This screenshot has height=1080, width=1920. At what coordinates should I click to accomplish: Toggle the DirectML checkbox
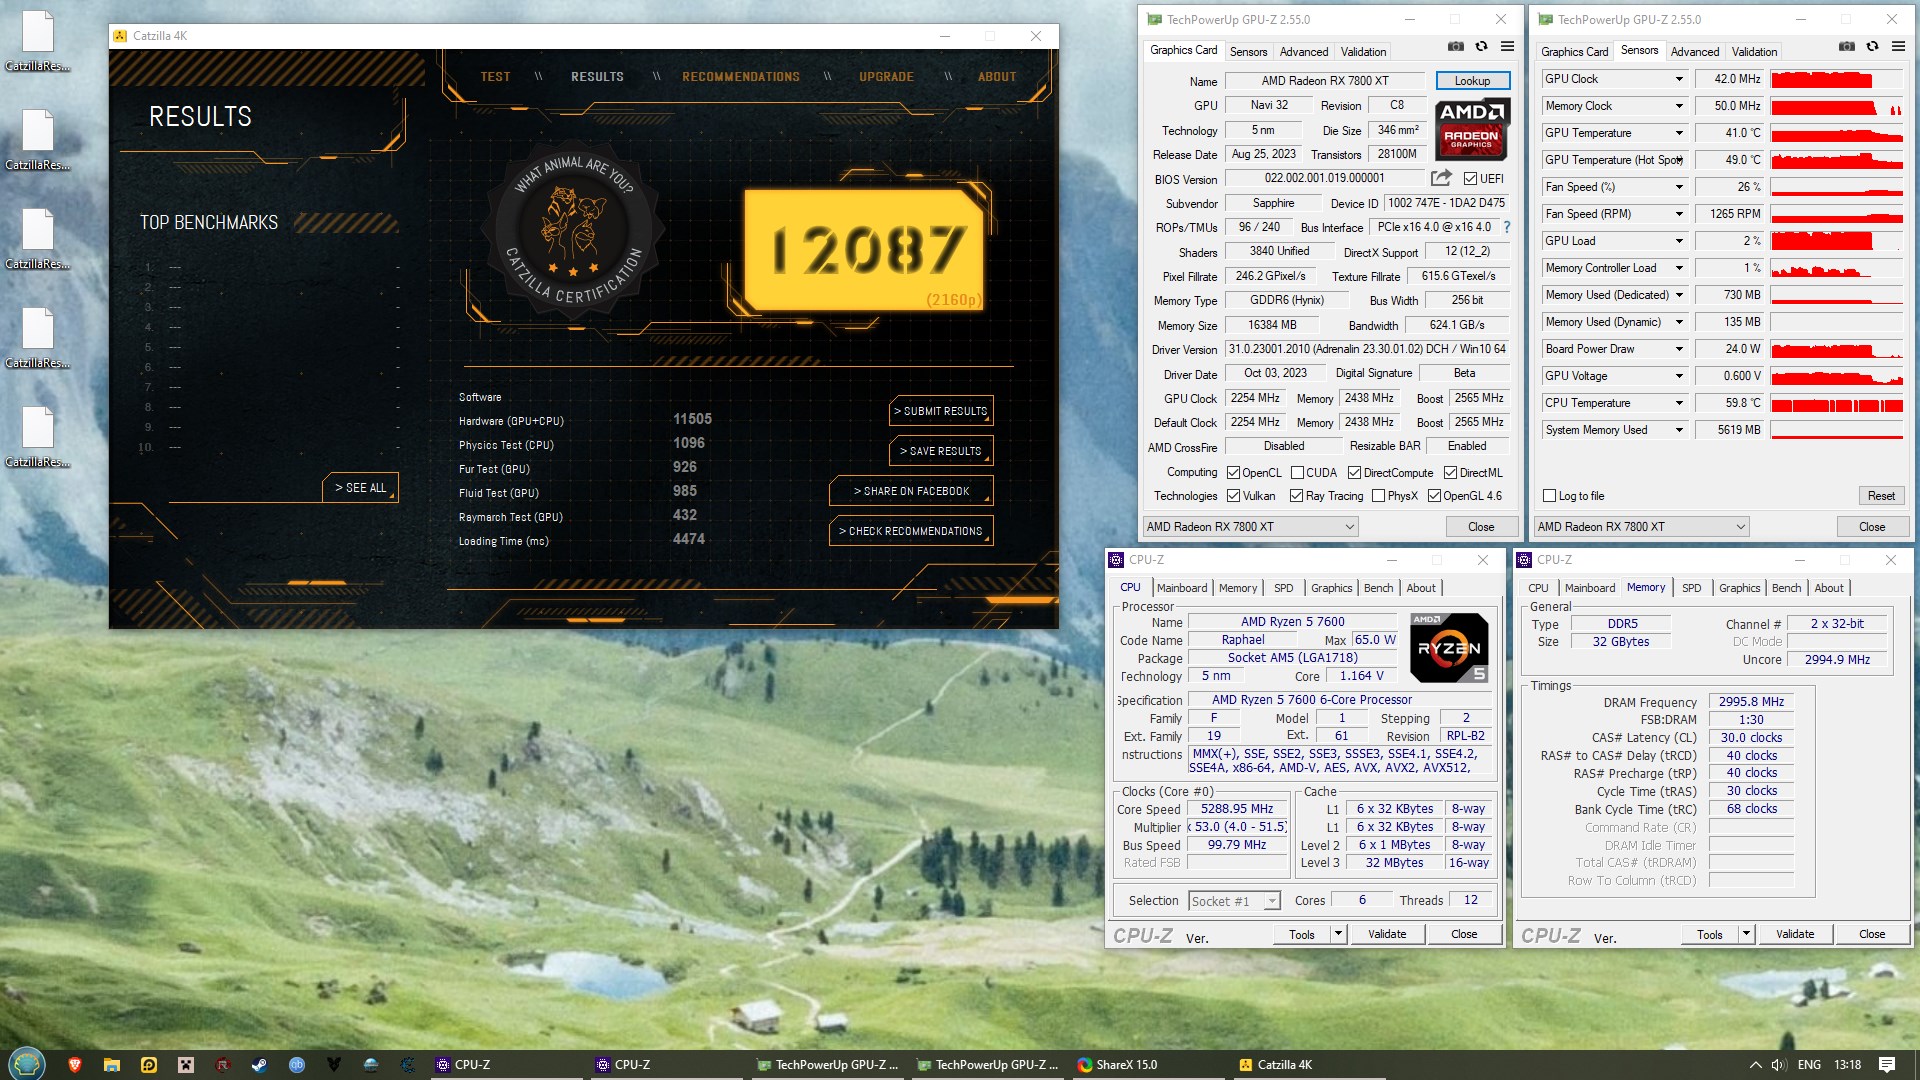[1450, 473]
